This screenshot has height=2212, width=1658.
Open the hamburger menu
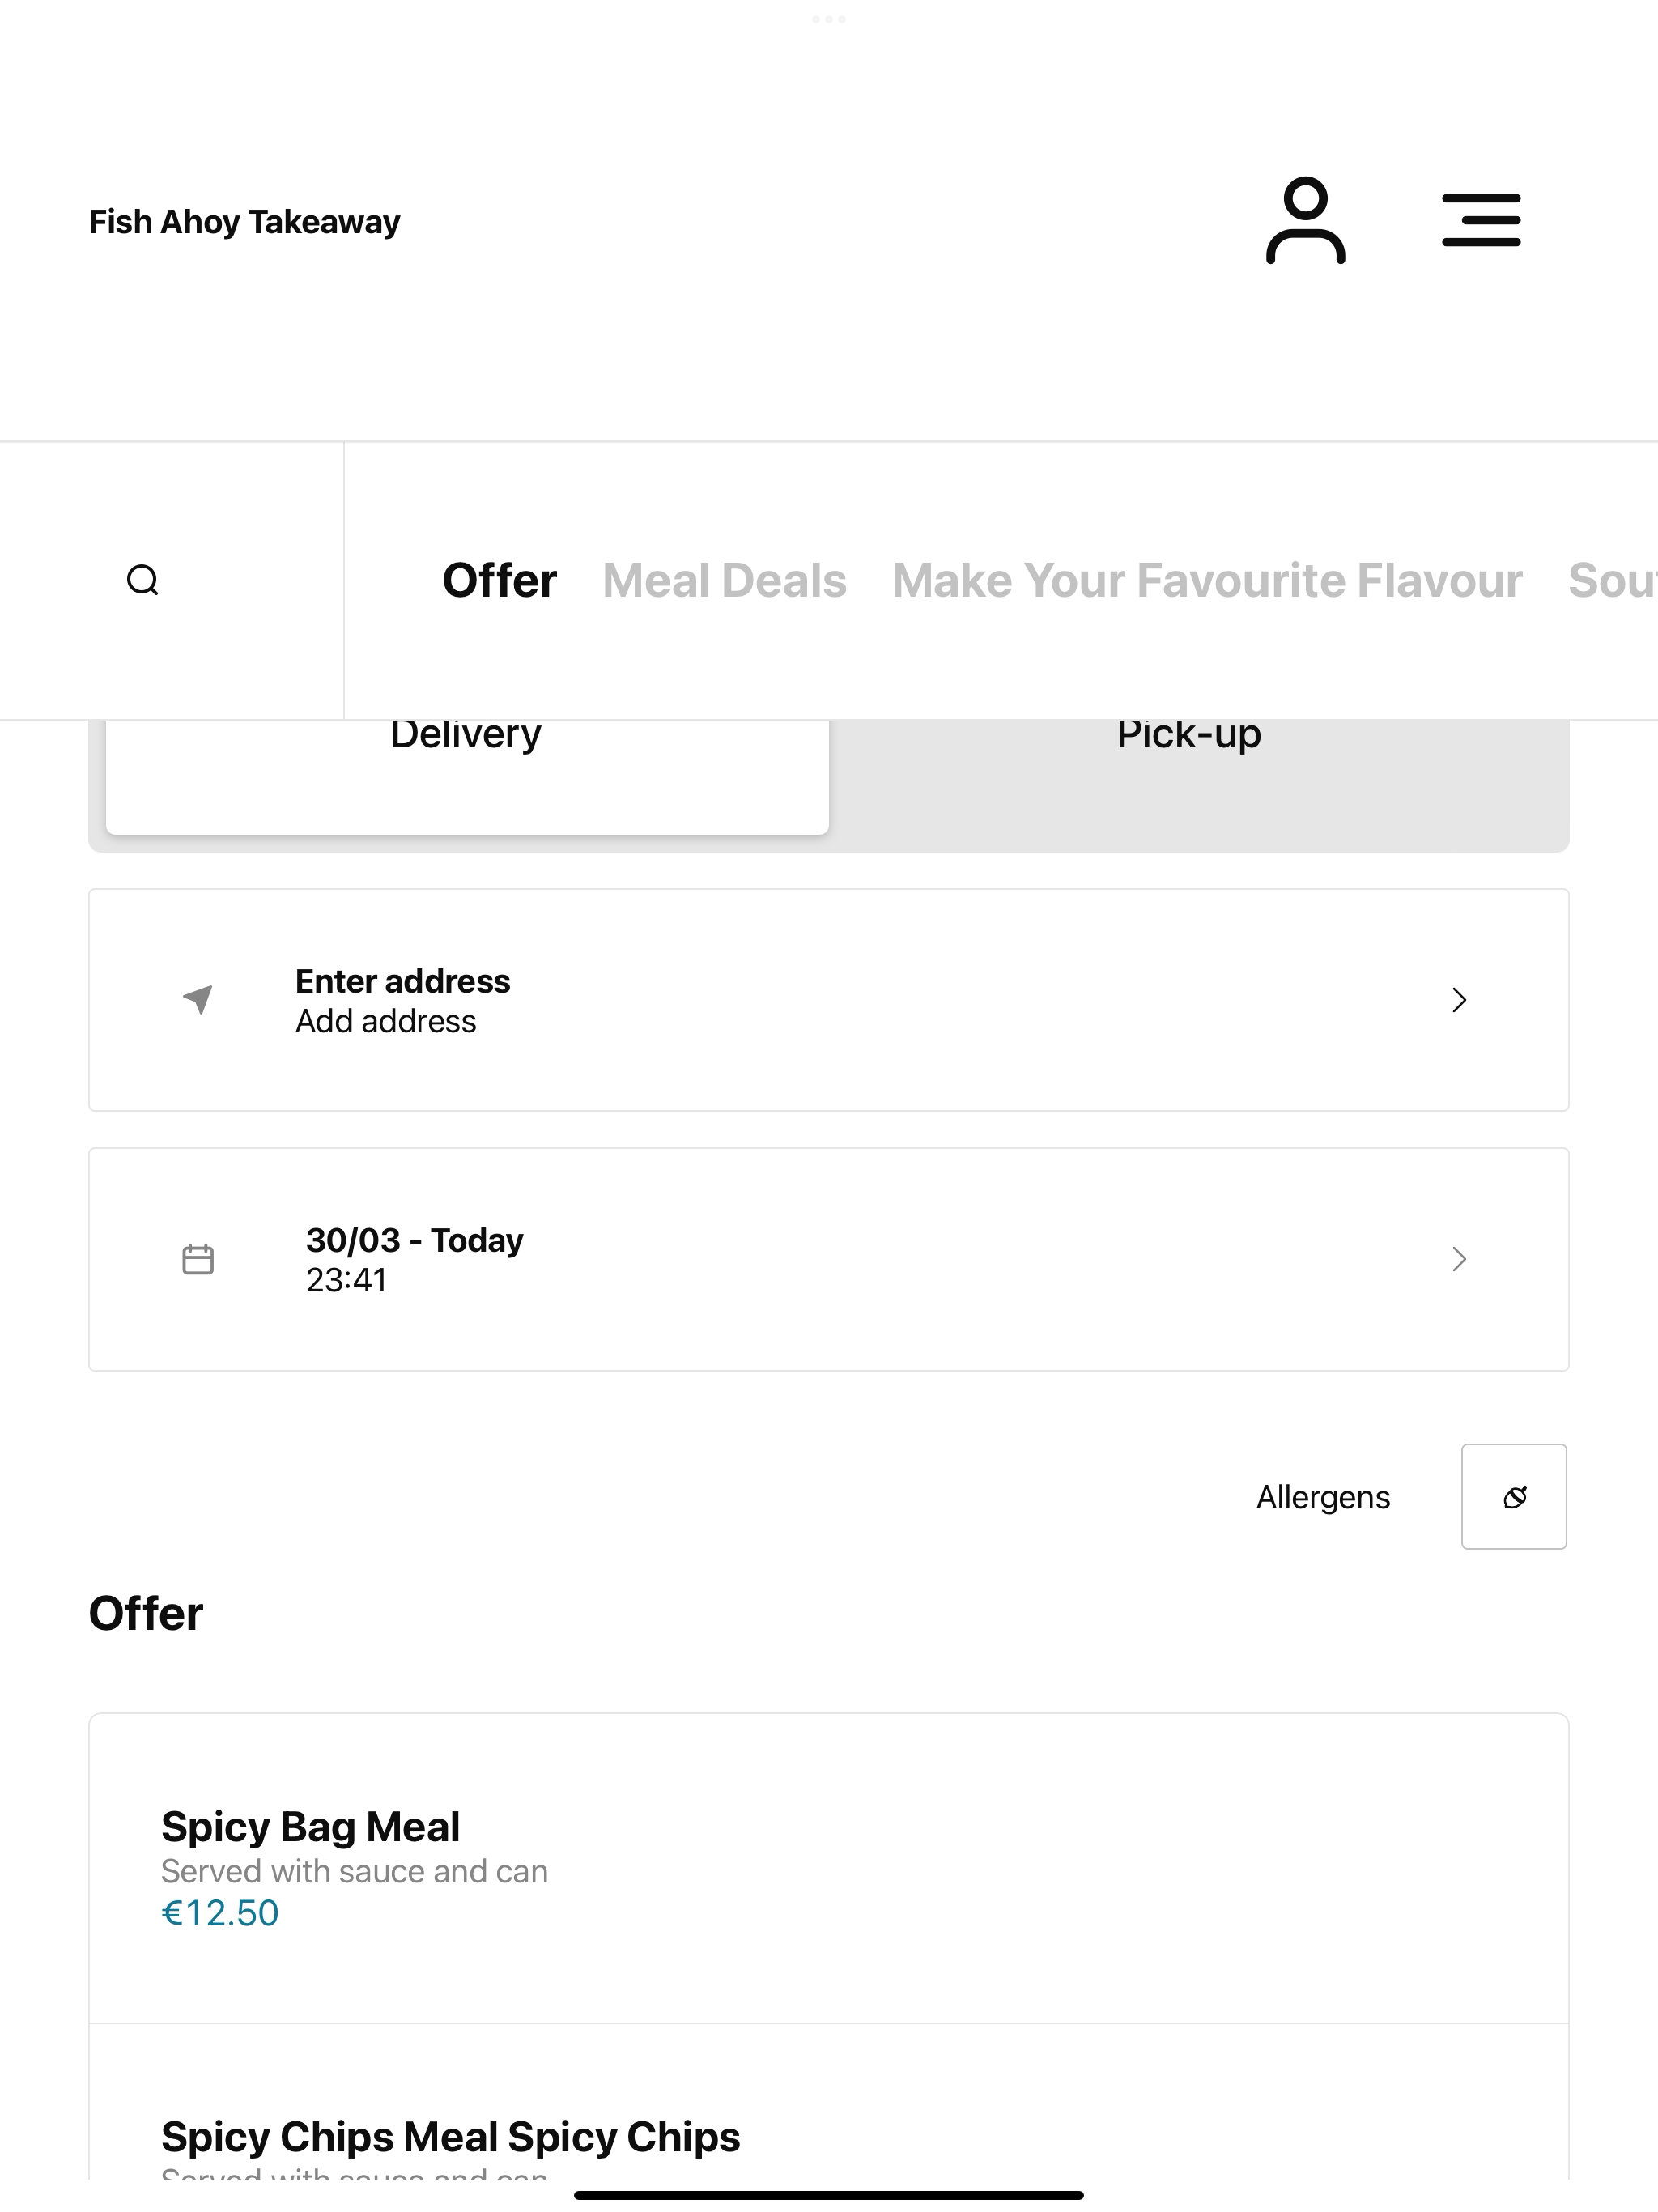(1481, 220)
